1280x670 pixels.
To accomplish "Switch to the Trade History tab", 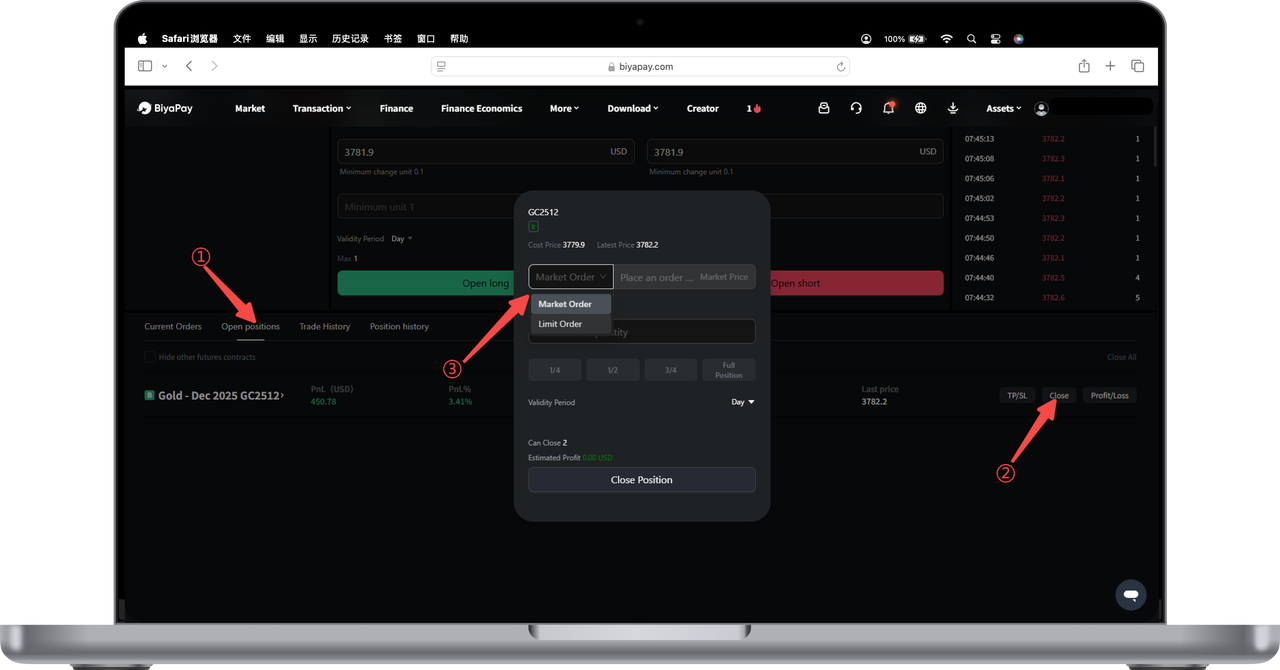I will 325,327.
